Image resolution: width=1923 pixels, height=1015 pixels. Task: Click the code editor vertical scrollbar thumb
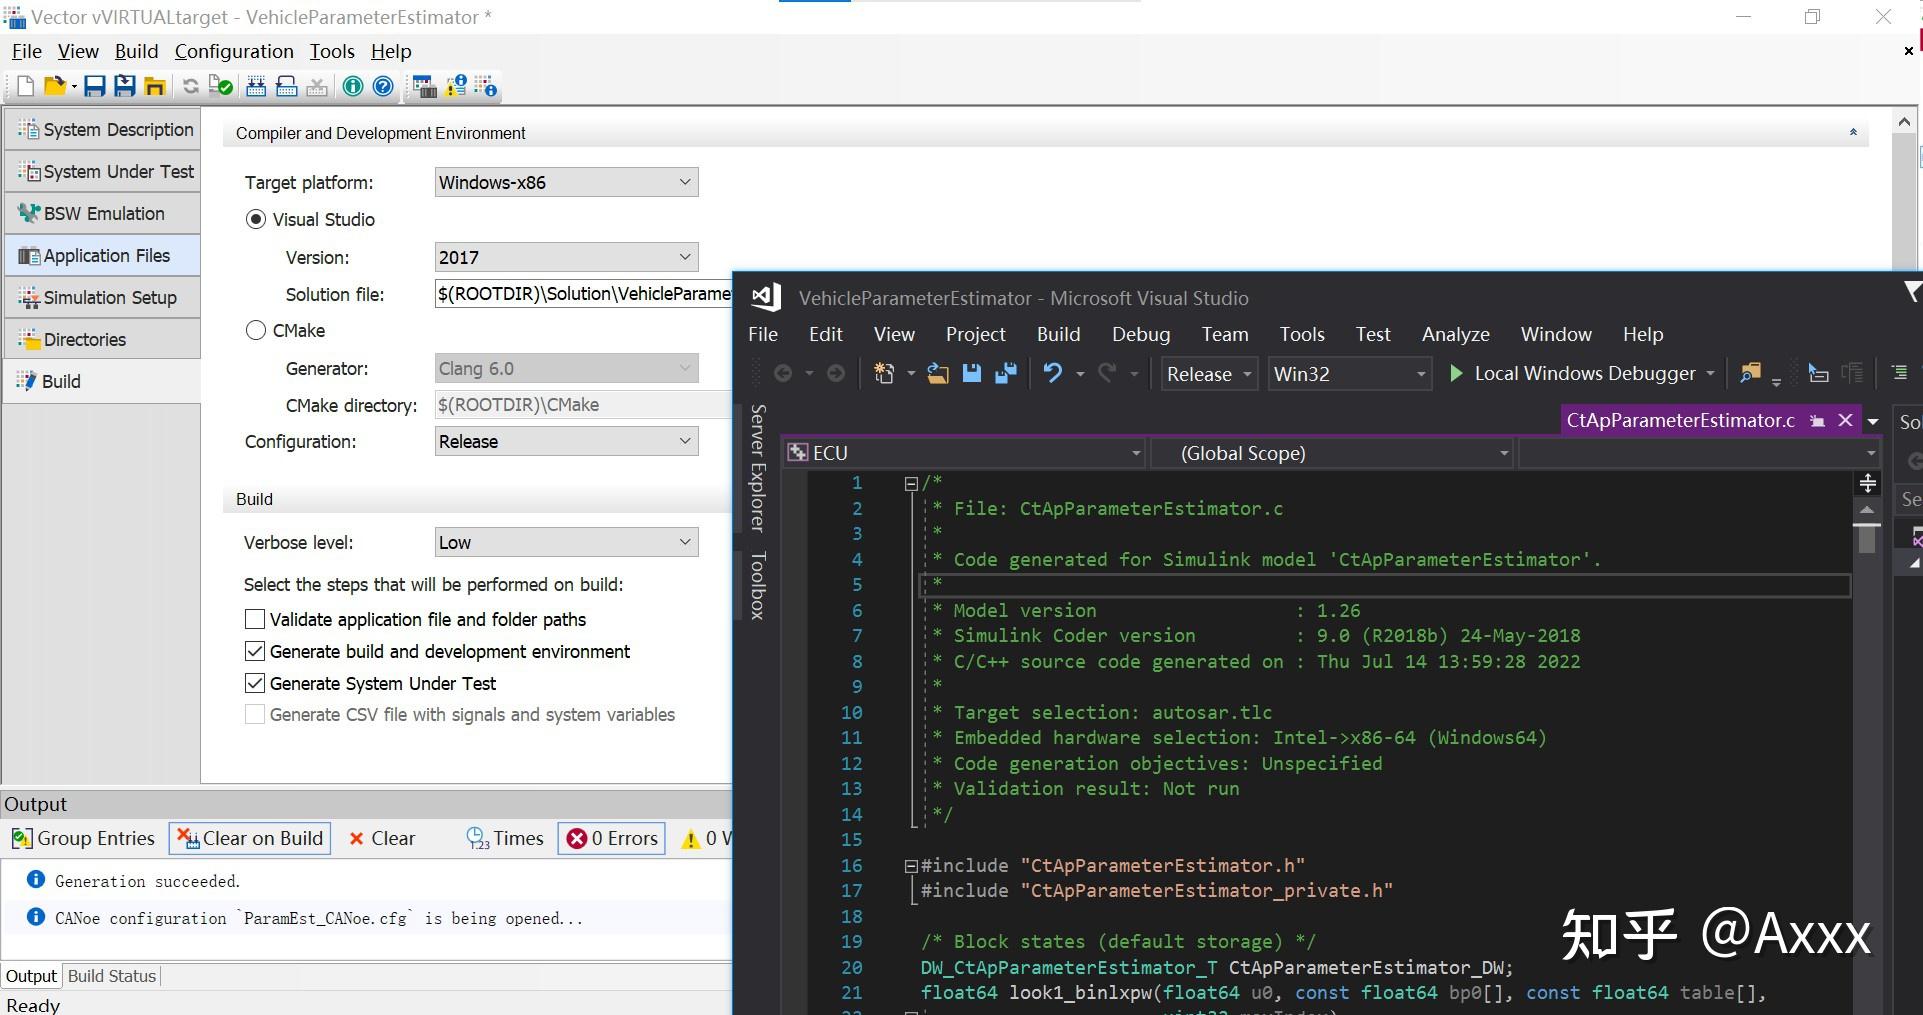(1867, 539)
